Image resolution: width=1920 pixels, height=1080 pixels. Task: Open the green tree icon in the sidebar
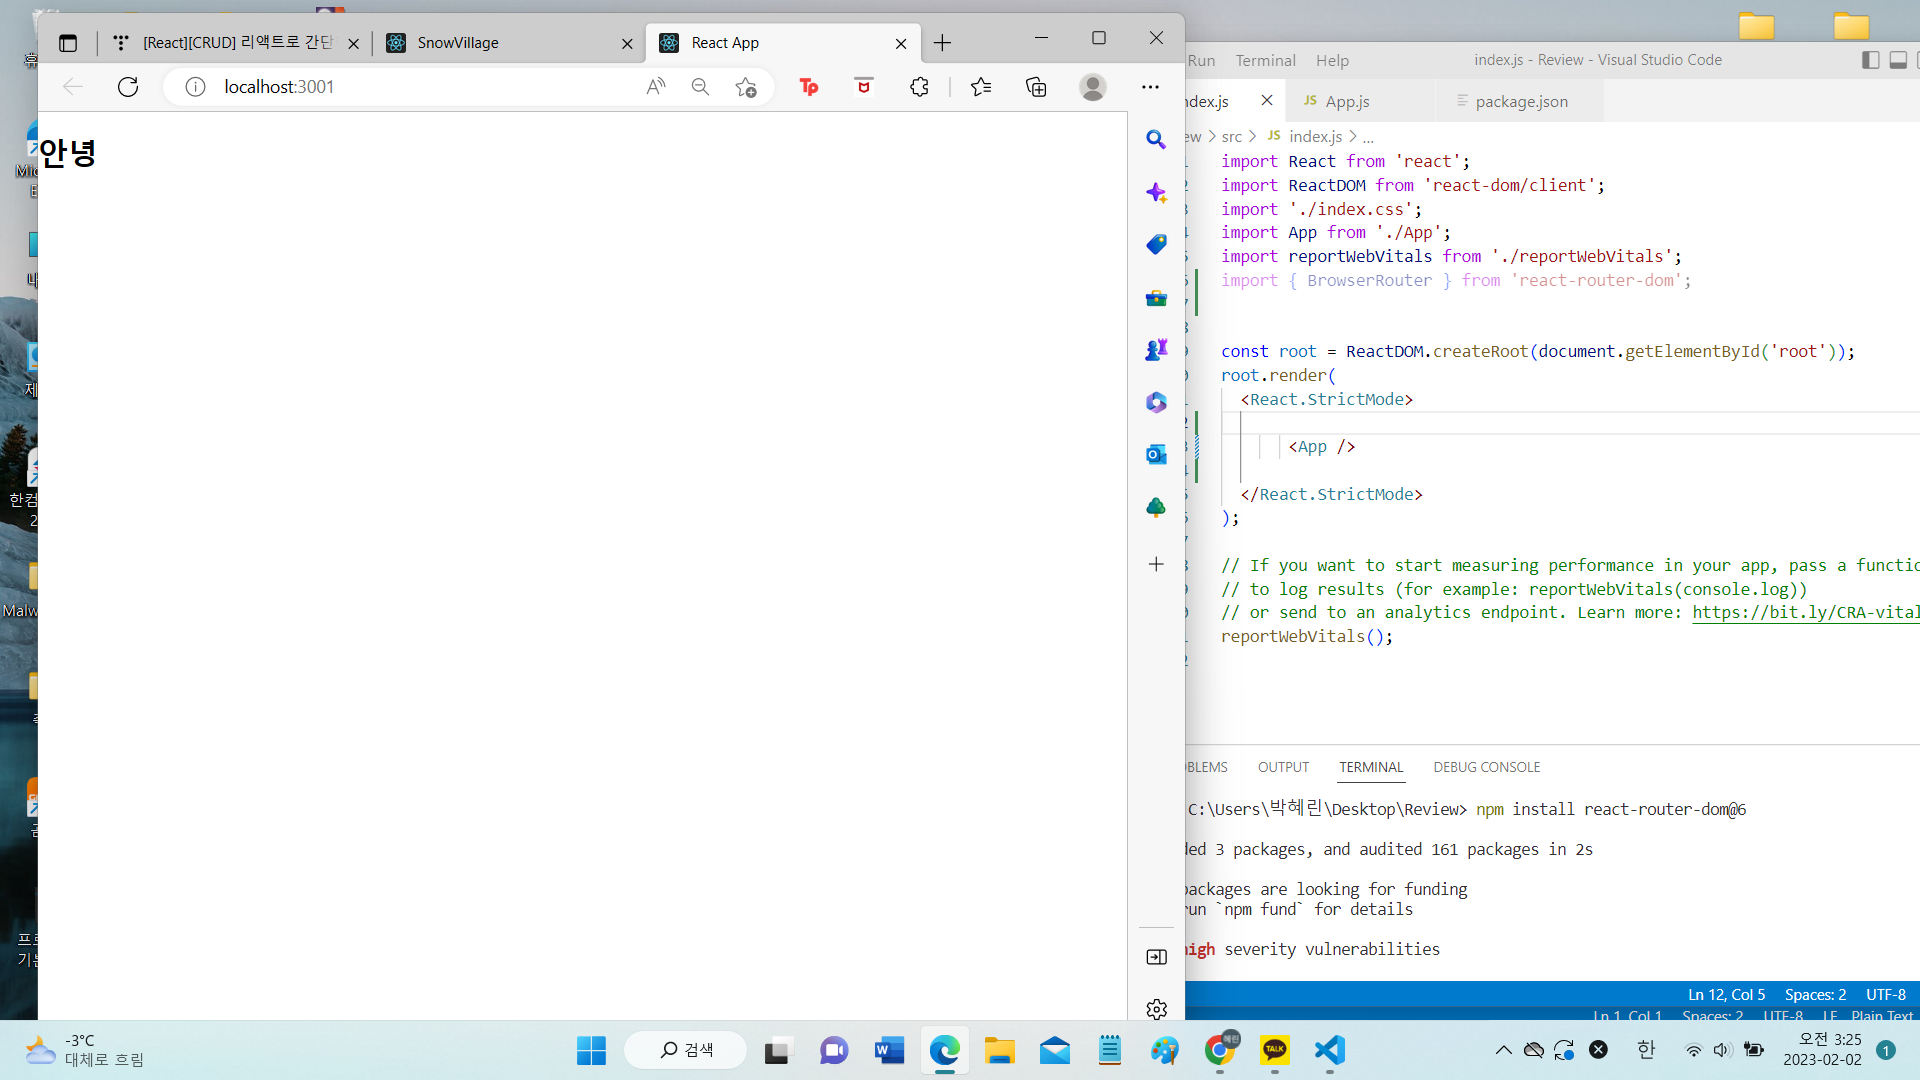tap(1156, 507)
